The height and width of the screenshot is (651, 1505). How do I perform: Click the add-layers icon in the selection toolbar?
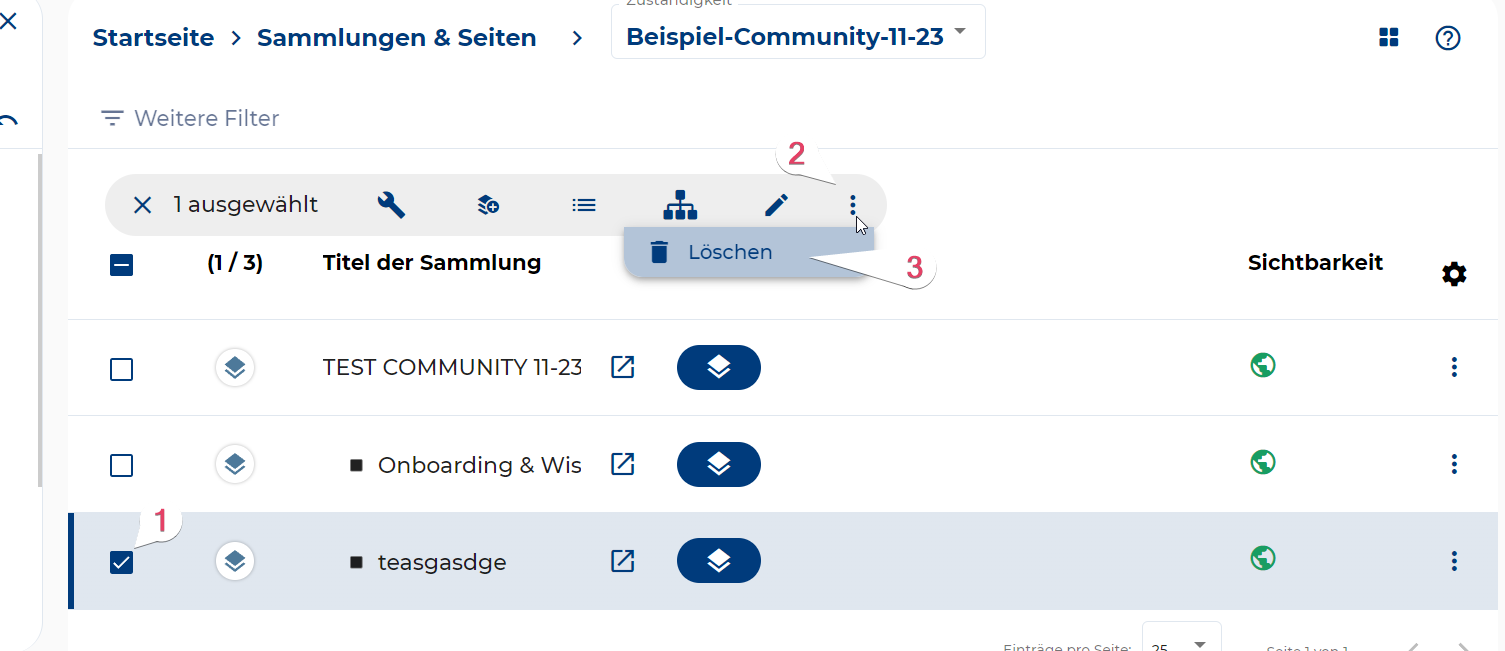pos(488,205)
